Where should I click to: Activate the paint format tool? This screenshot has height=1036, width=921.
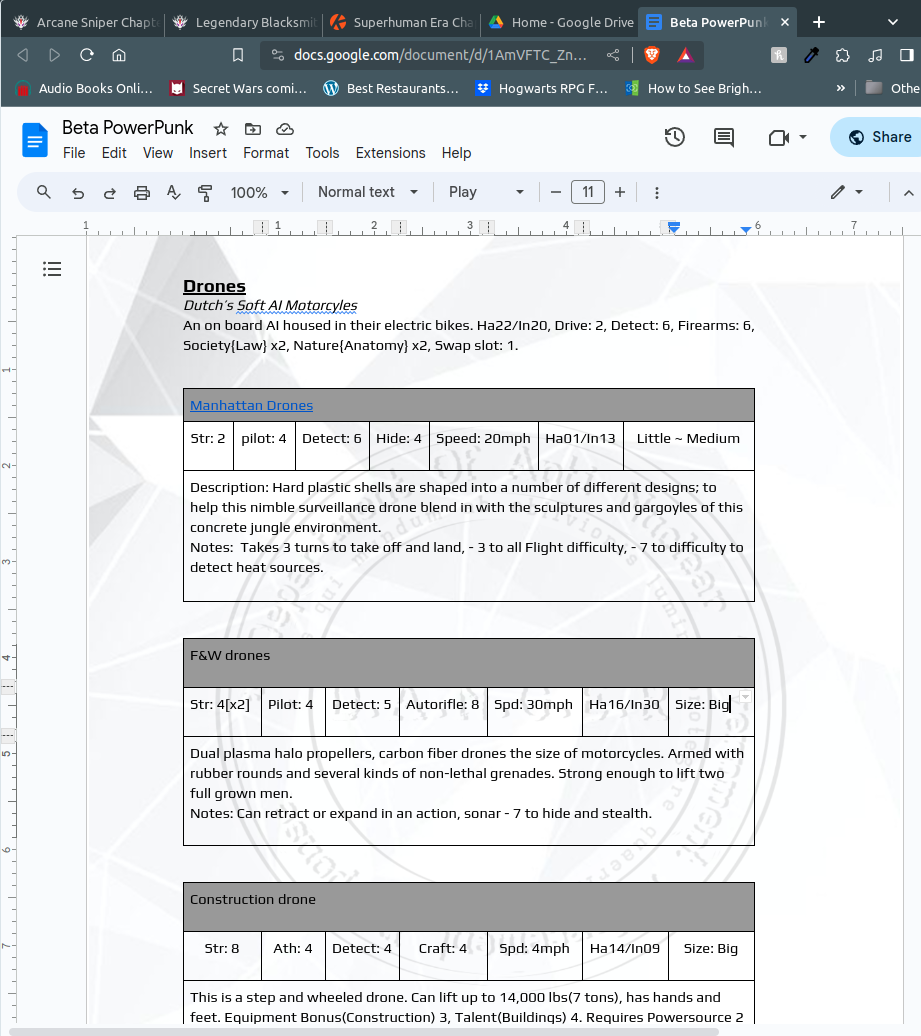[x=205, y=193]
